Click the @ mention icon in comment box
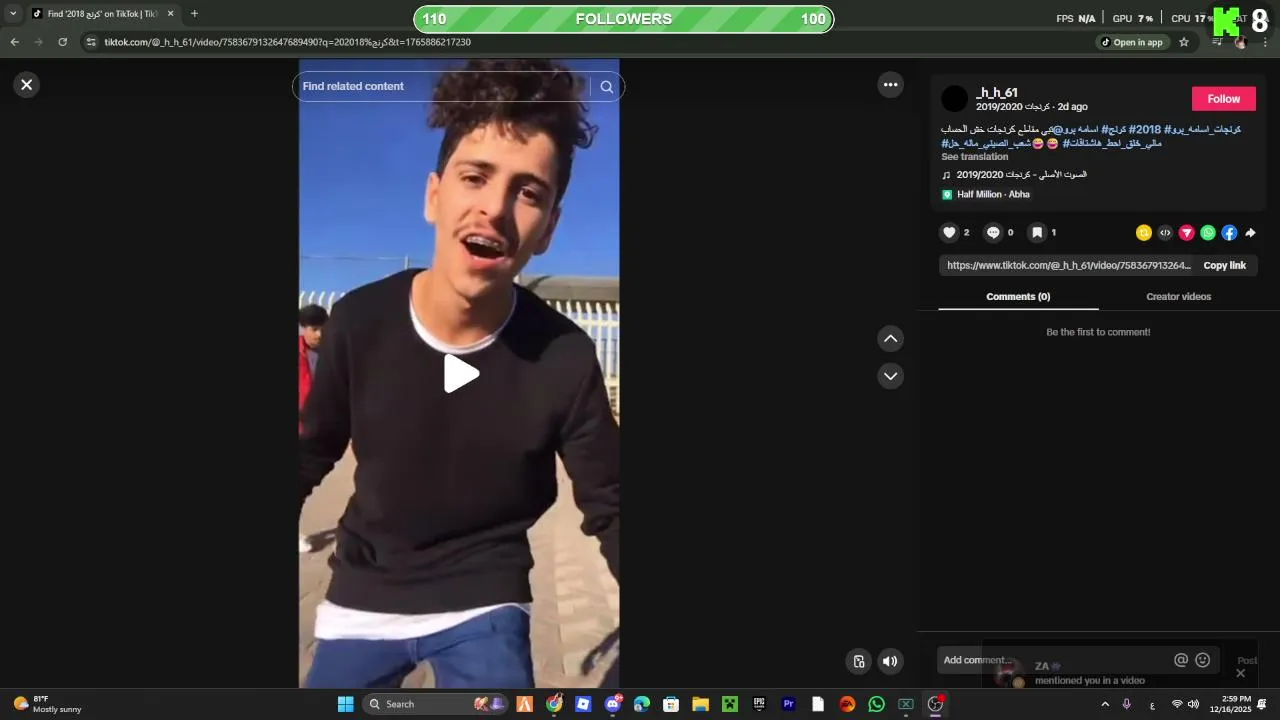This screenshot has width=1280, height=720. tap(1181, 660)
